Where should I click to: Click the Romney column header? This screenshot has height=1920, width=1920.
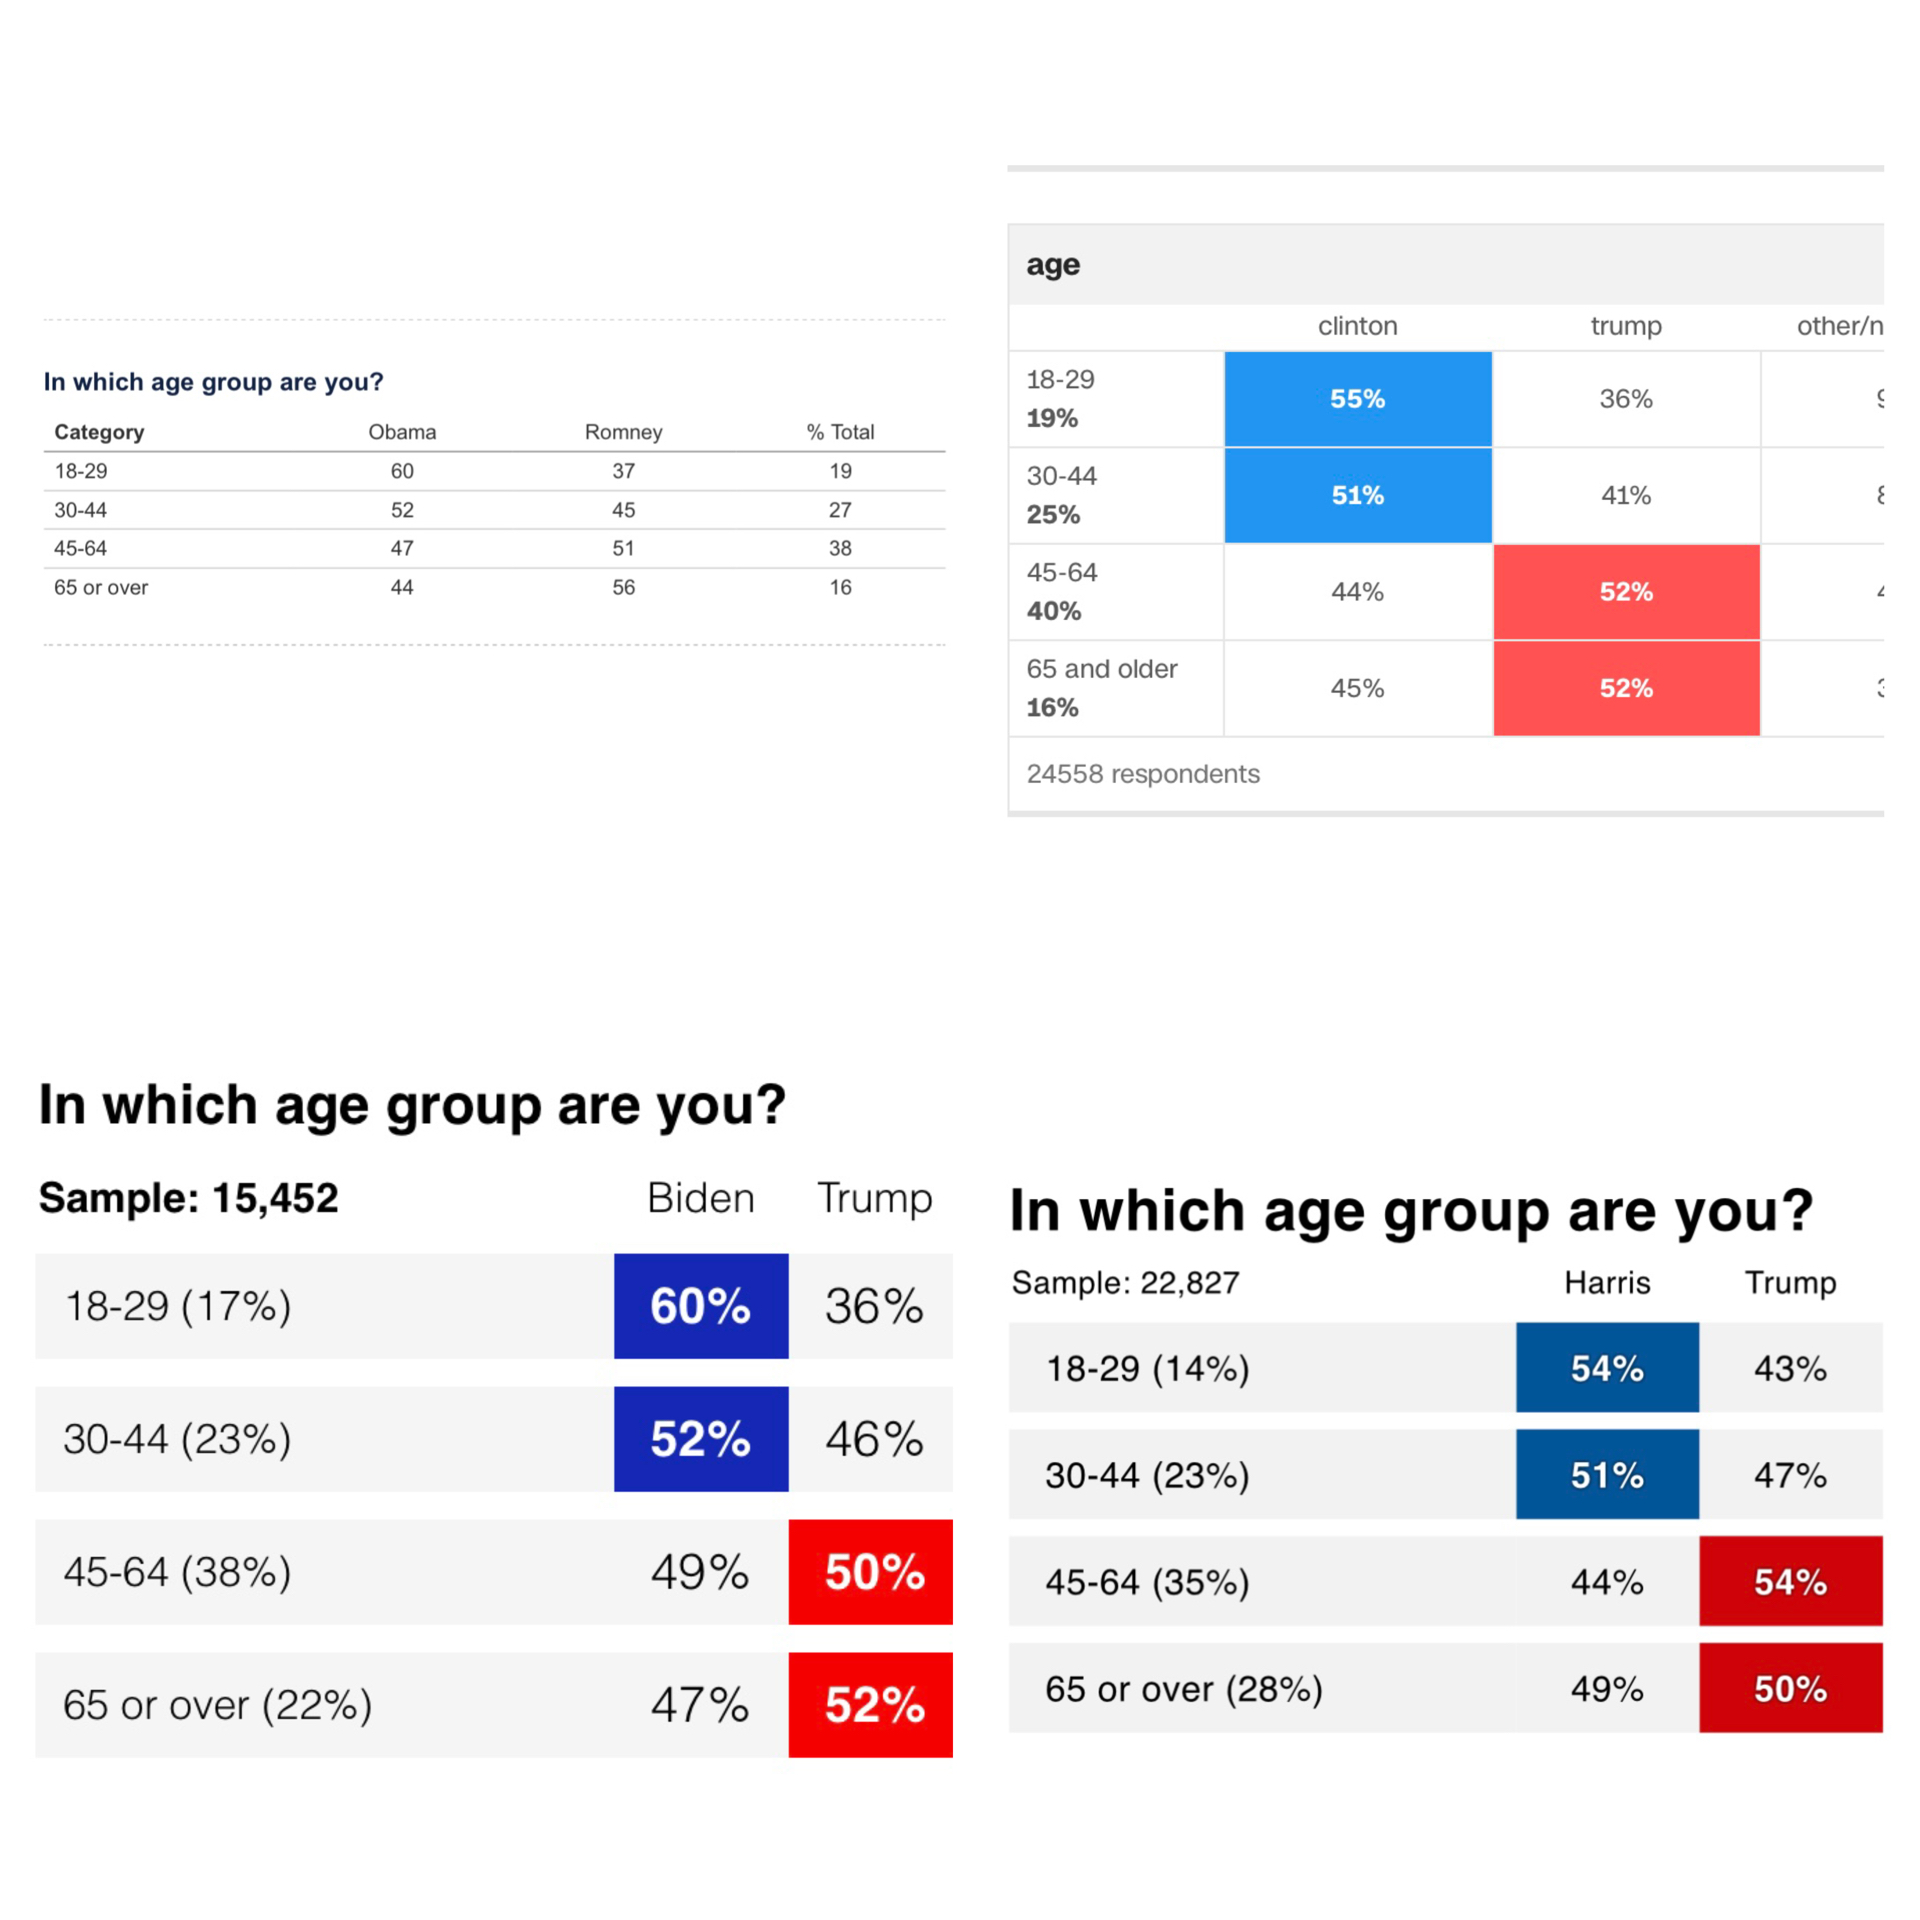click(x=623, y=432)
